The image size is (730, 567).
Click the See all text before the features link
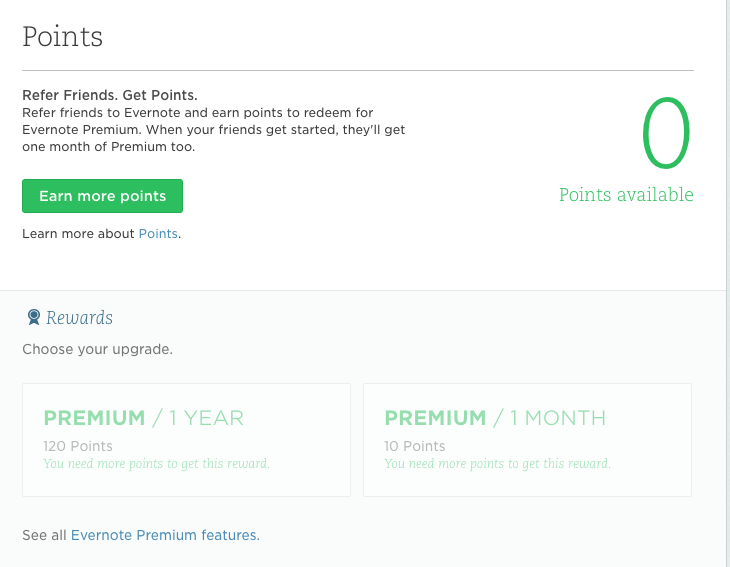(x=45, y=535)
